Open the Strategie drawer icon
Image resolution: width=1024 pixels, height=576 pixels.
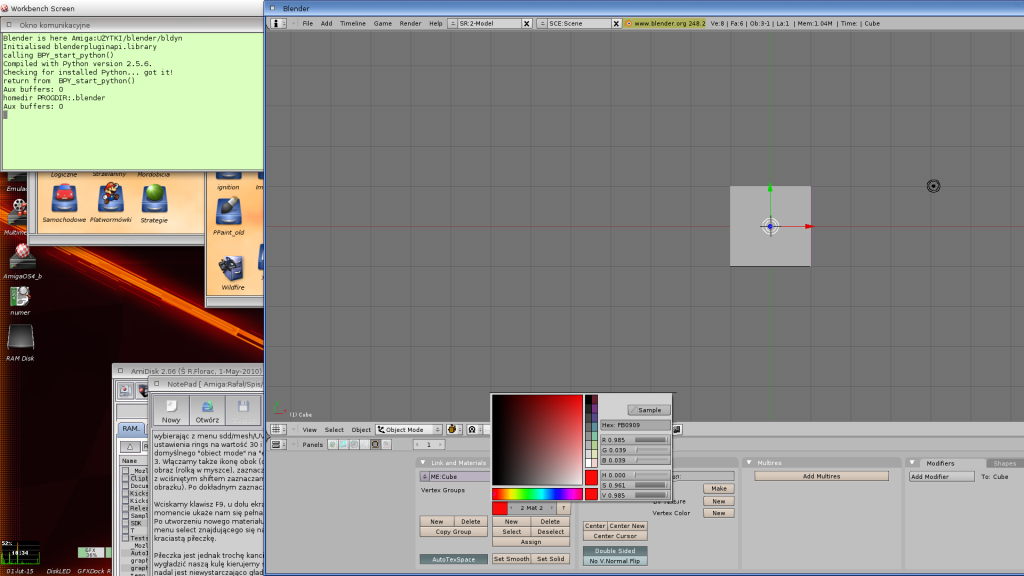pos(154,199)
